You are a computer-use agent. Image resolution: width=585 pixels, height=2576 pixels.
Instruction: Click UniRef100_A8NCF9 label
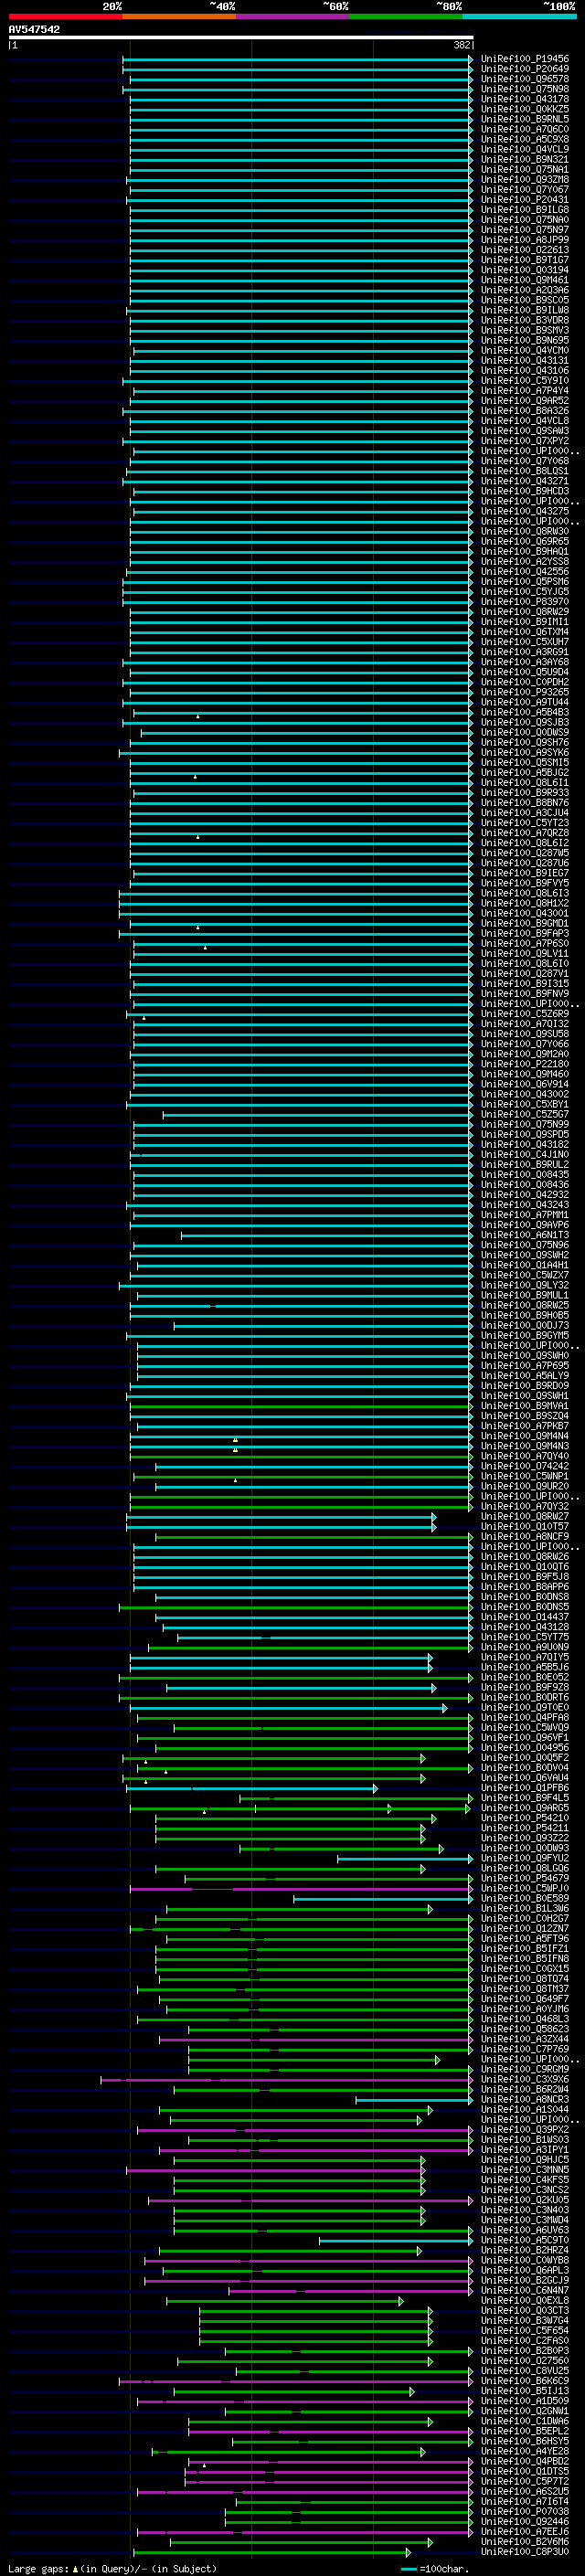point(524,1537)
